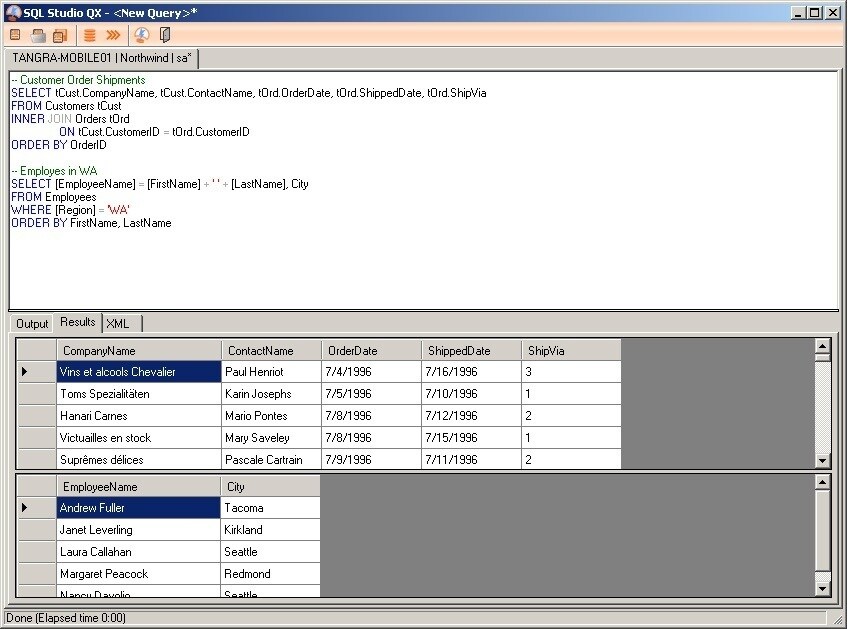Select the Results tab
Viewport: 847px width, 629px height.
[77, 322]
